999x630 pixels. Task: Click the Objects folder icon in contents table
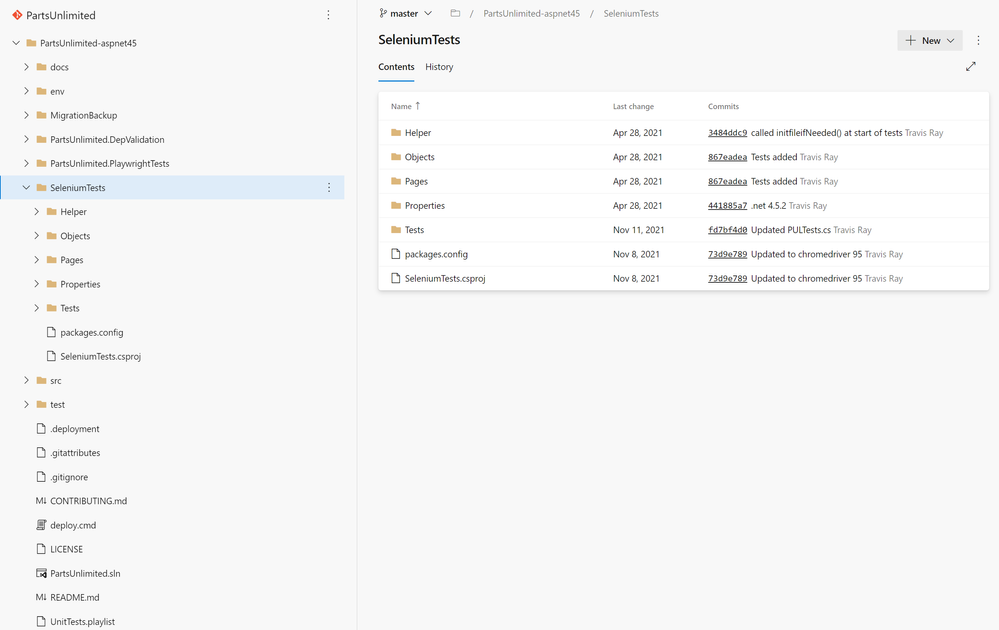click(396, 157)
